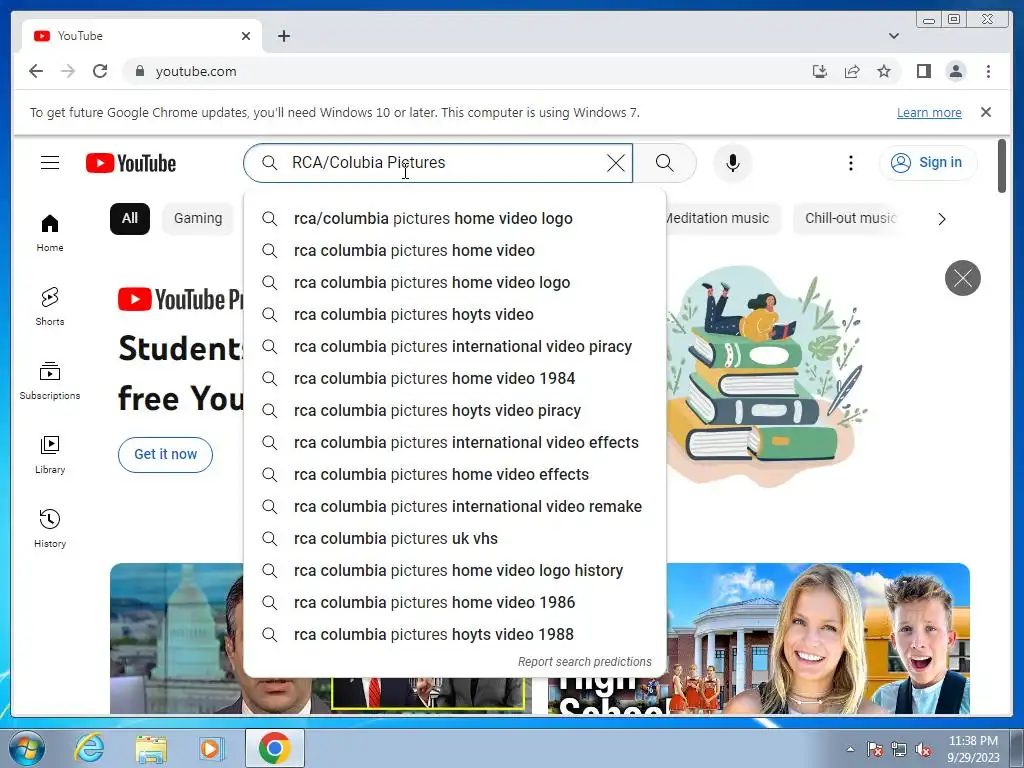Select suggestion 'rca columbia pictures home video'
The image size is (1024, 768).
[455, 250]
